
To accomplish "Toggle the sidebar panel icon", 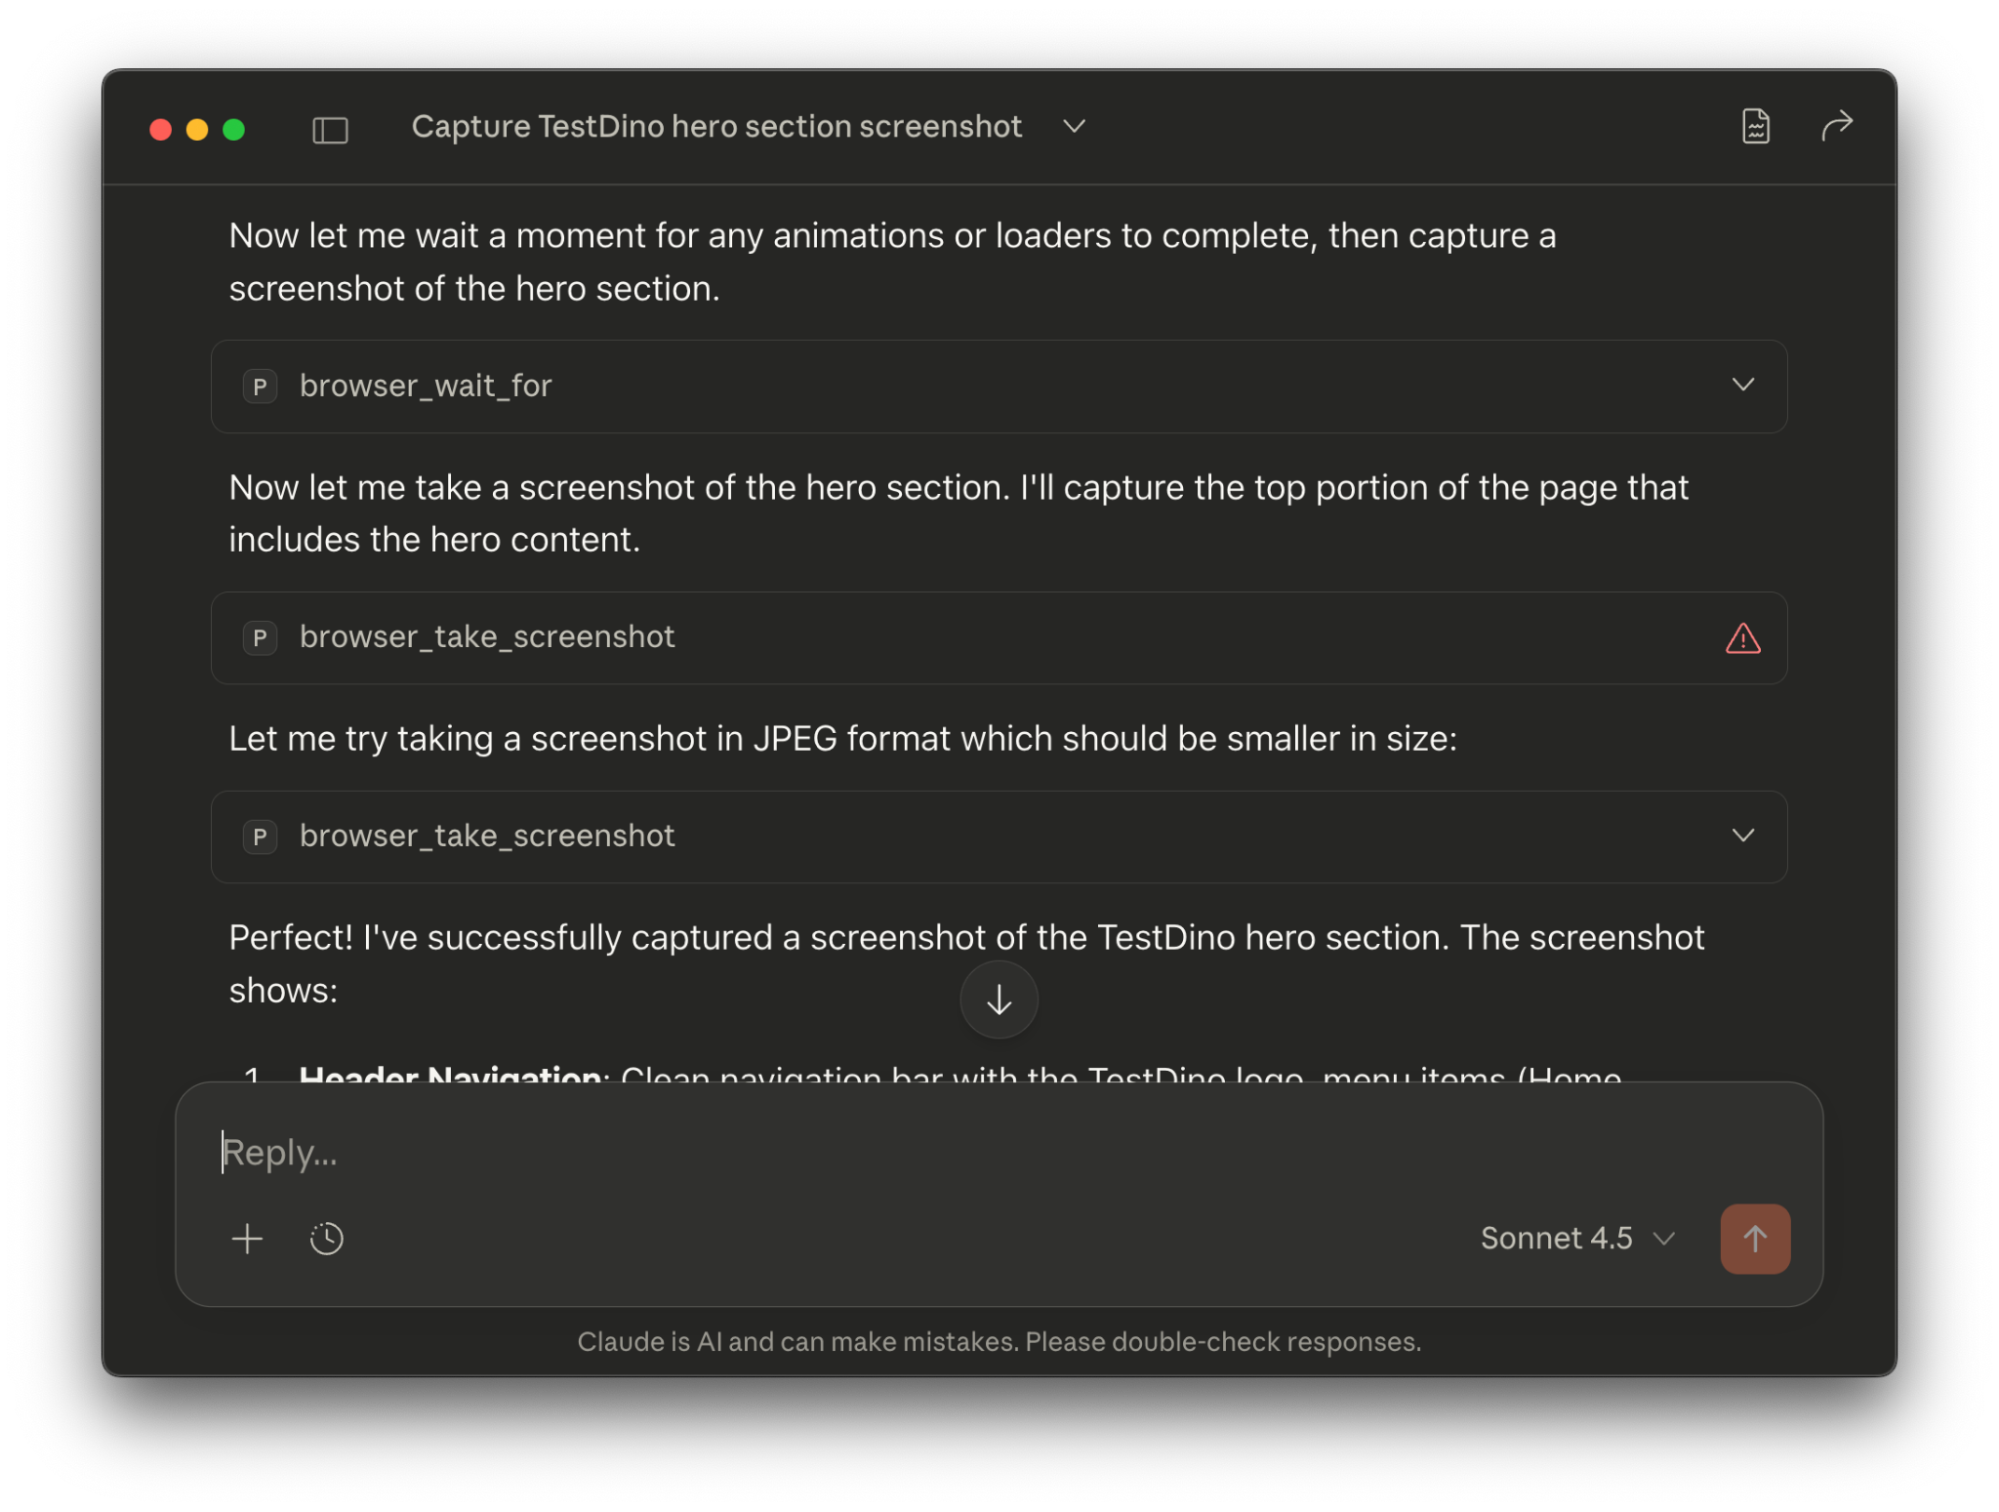I will coord(329,128).
